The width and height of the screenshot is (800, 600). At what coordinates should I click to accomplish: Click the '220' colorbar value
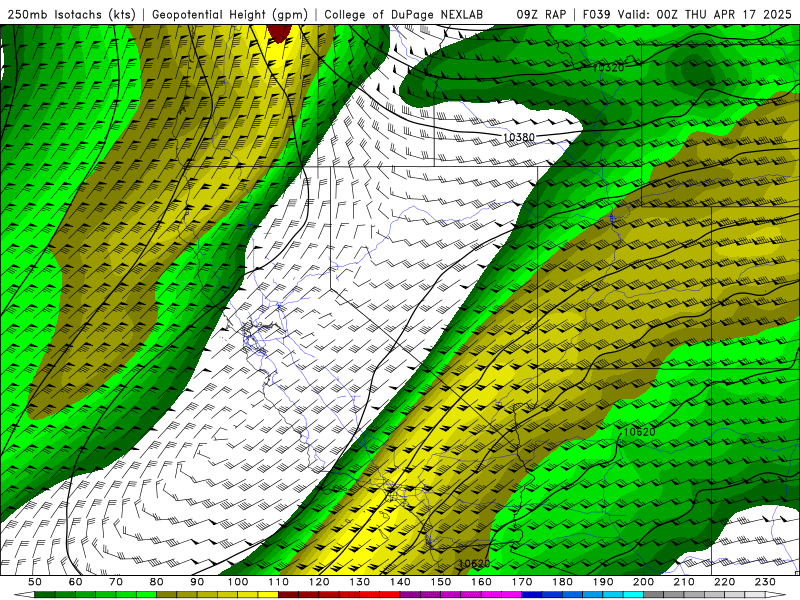pos(724,582)
